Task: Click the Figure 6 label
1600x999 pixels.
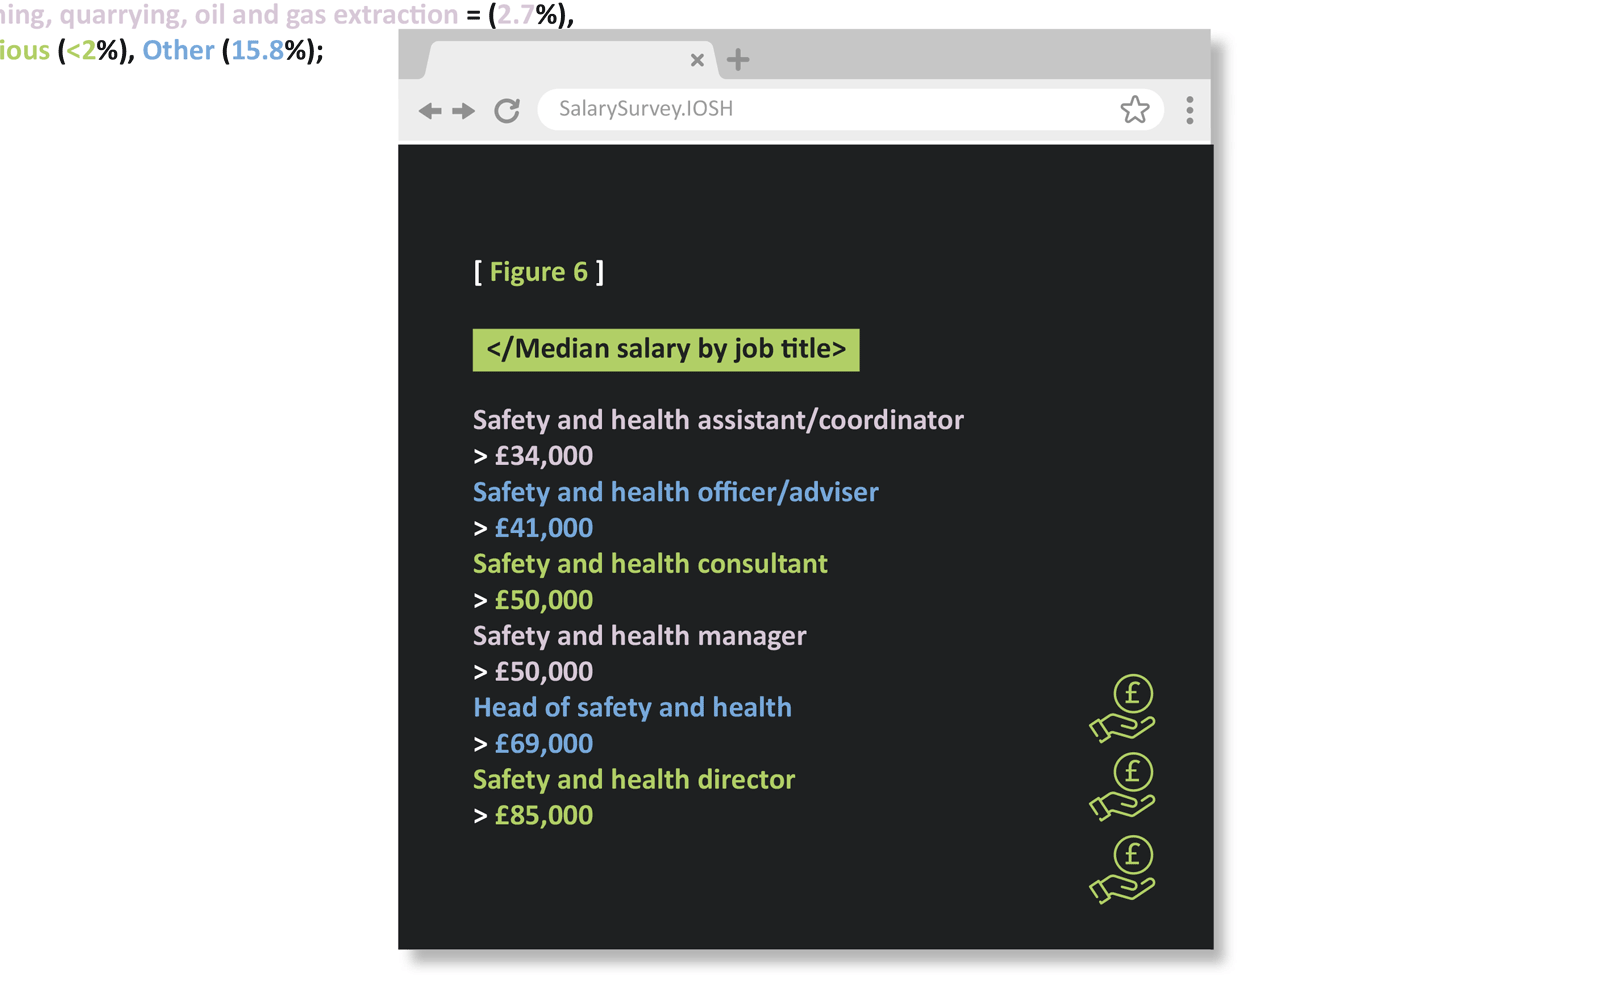Action: pyautogui.click(x=538, y=272)
